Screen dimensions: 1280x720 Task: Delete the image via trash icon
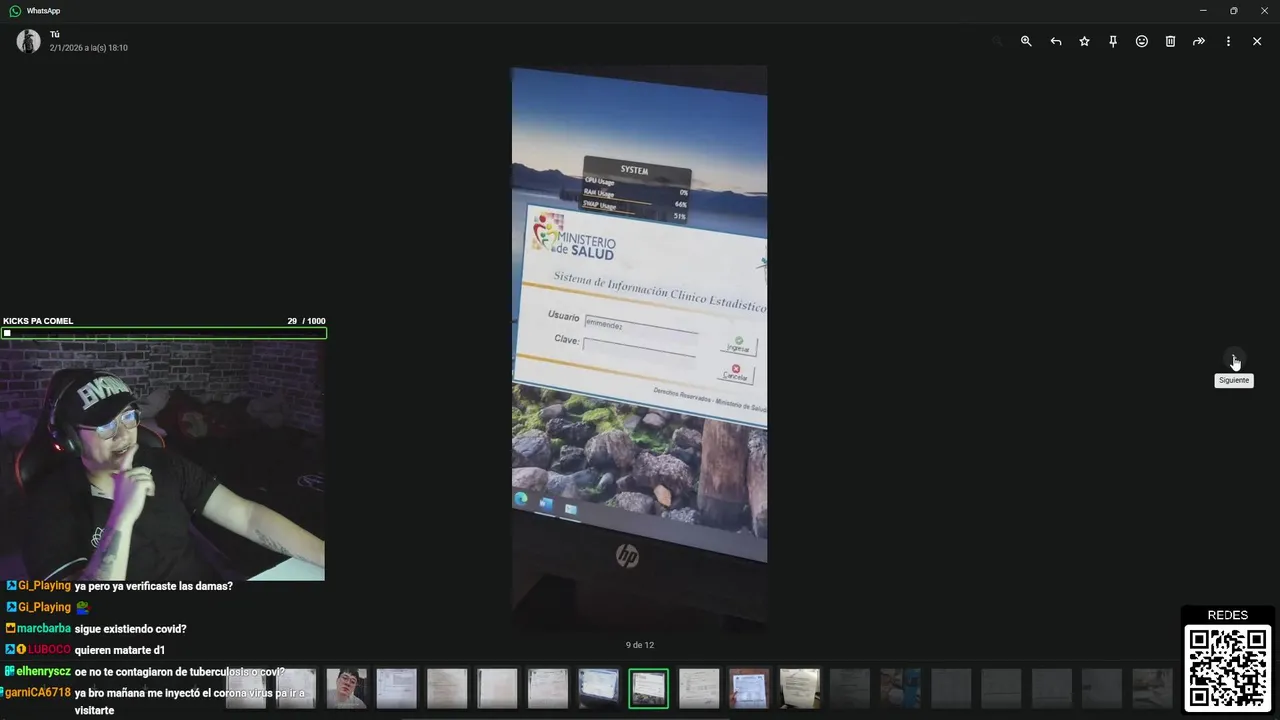click(1170, 41)
